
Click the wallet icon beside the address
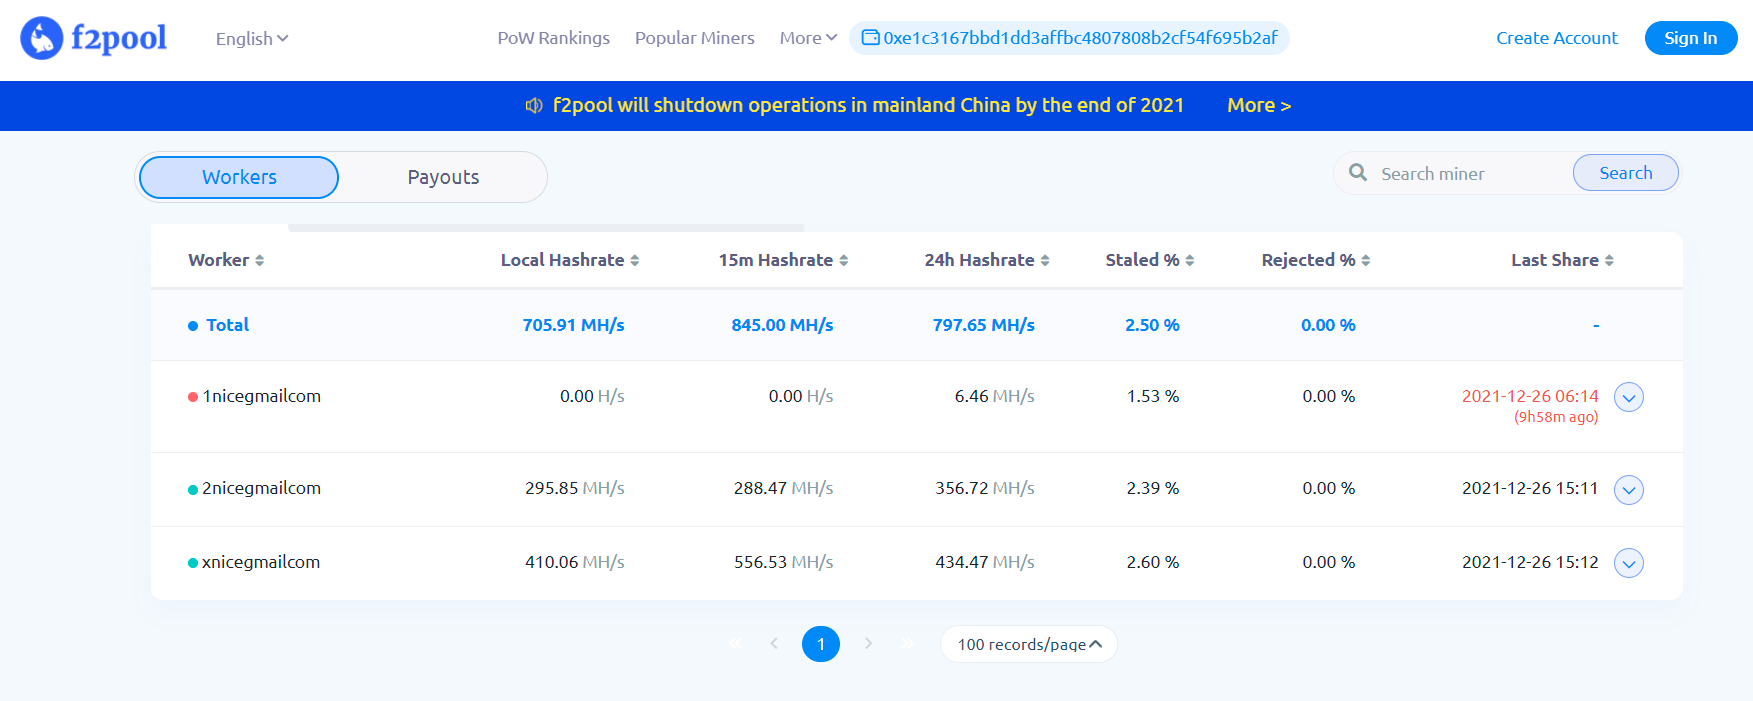pos(870,38)
